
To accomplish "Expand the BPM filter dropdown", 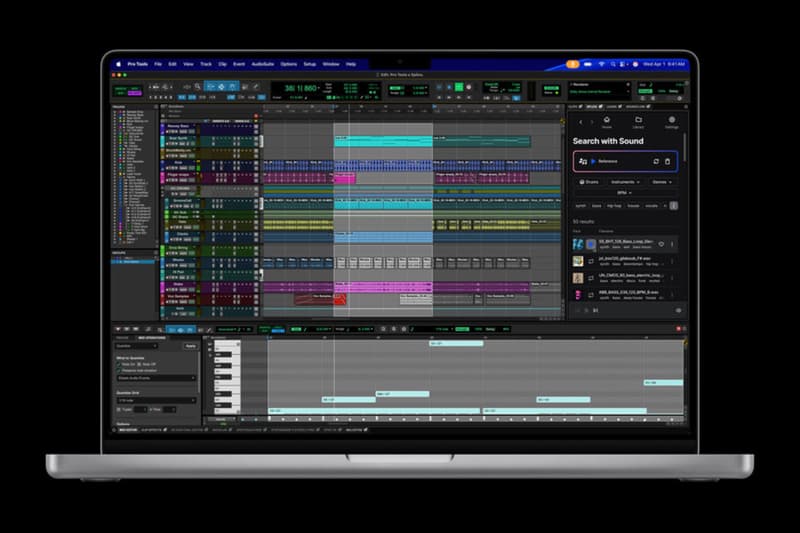I will 625,194.
